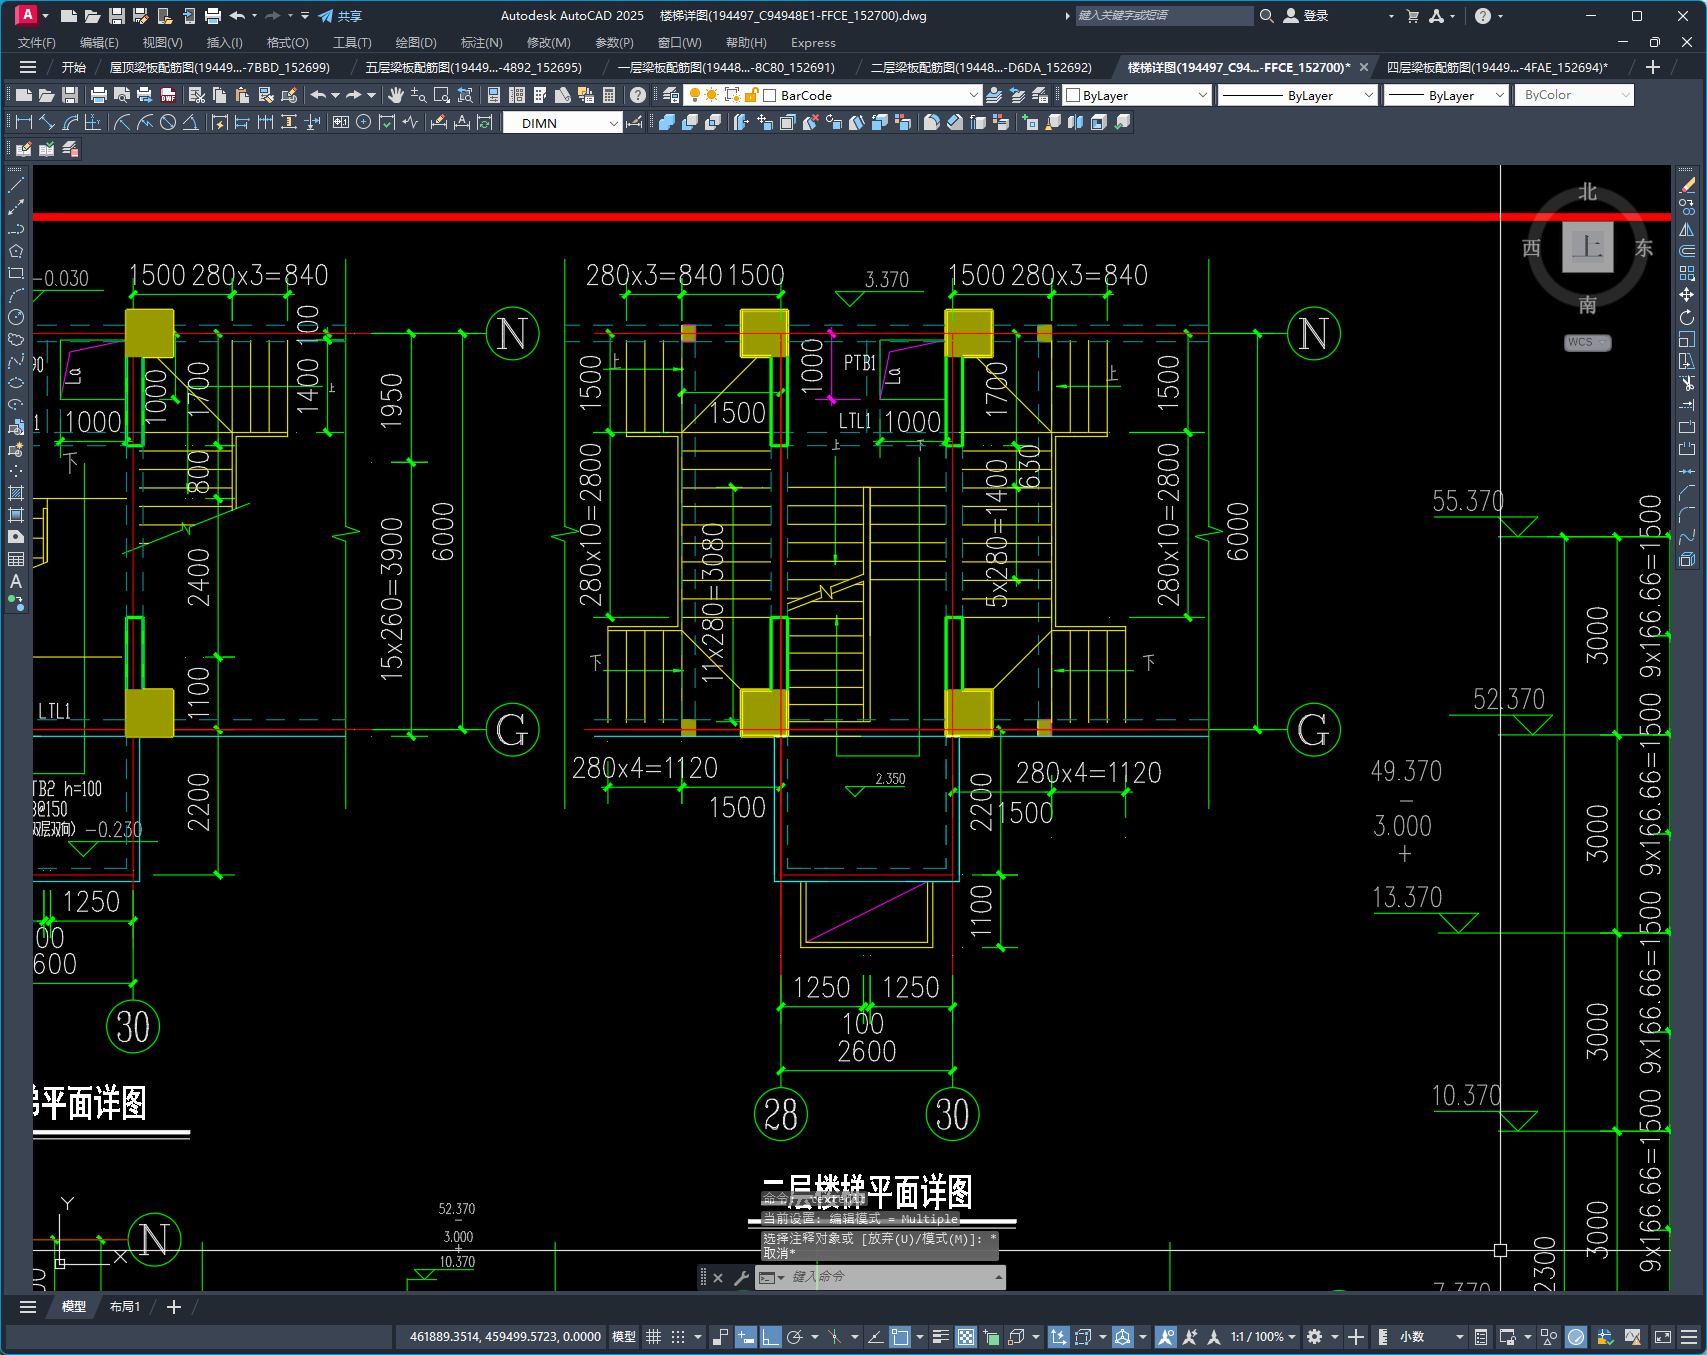Toggle lineweight display in status bar
The height and width of the screenshot is (1355, 1707).
tap(941, 1337)
